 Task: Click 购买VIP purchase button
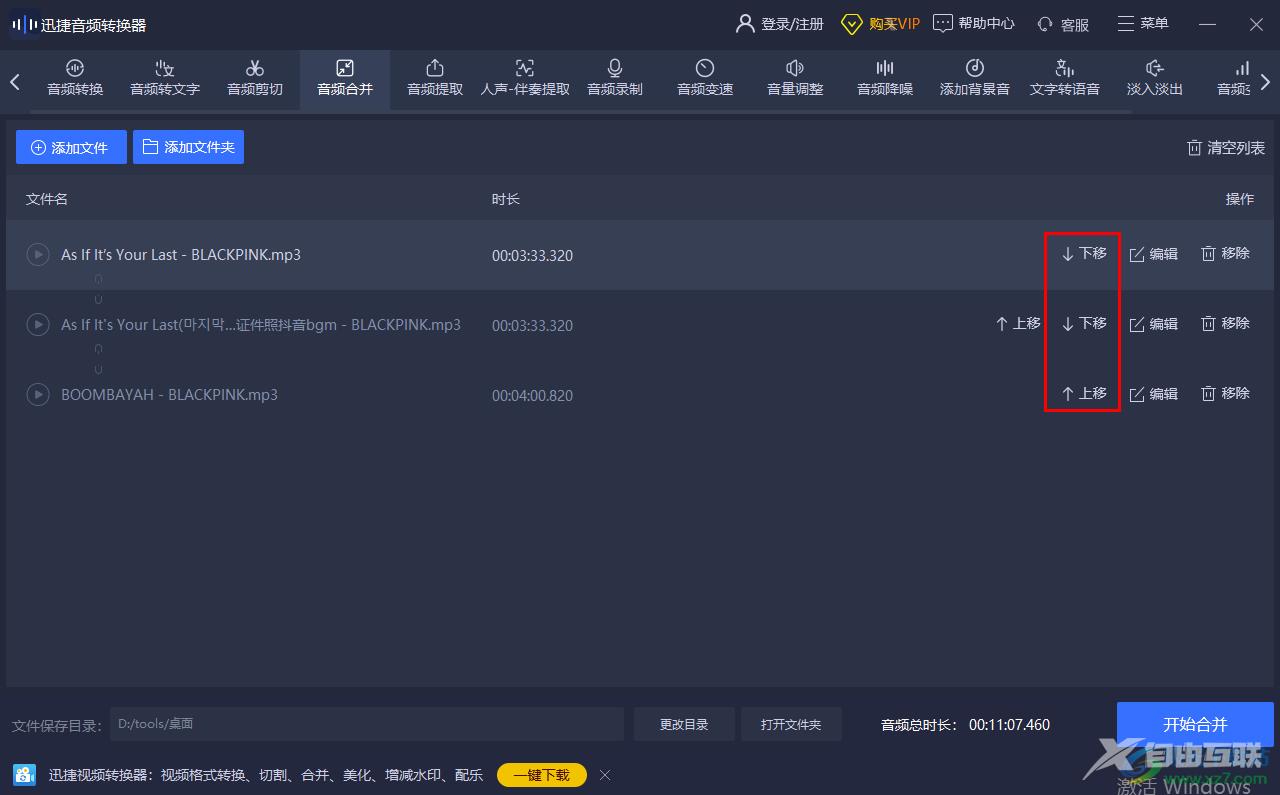click(880, 24)
